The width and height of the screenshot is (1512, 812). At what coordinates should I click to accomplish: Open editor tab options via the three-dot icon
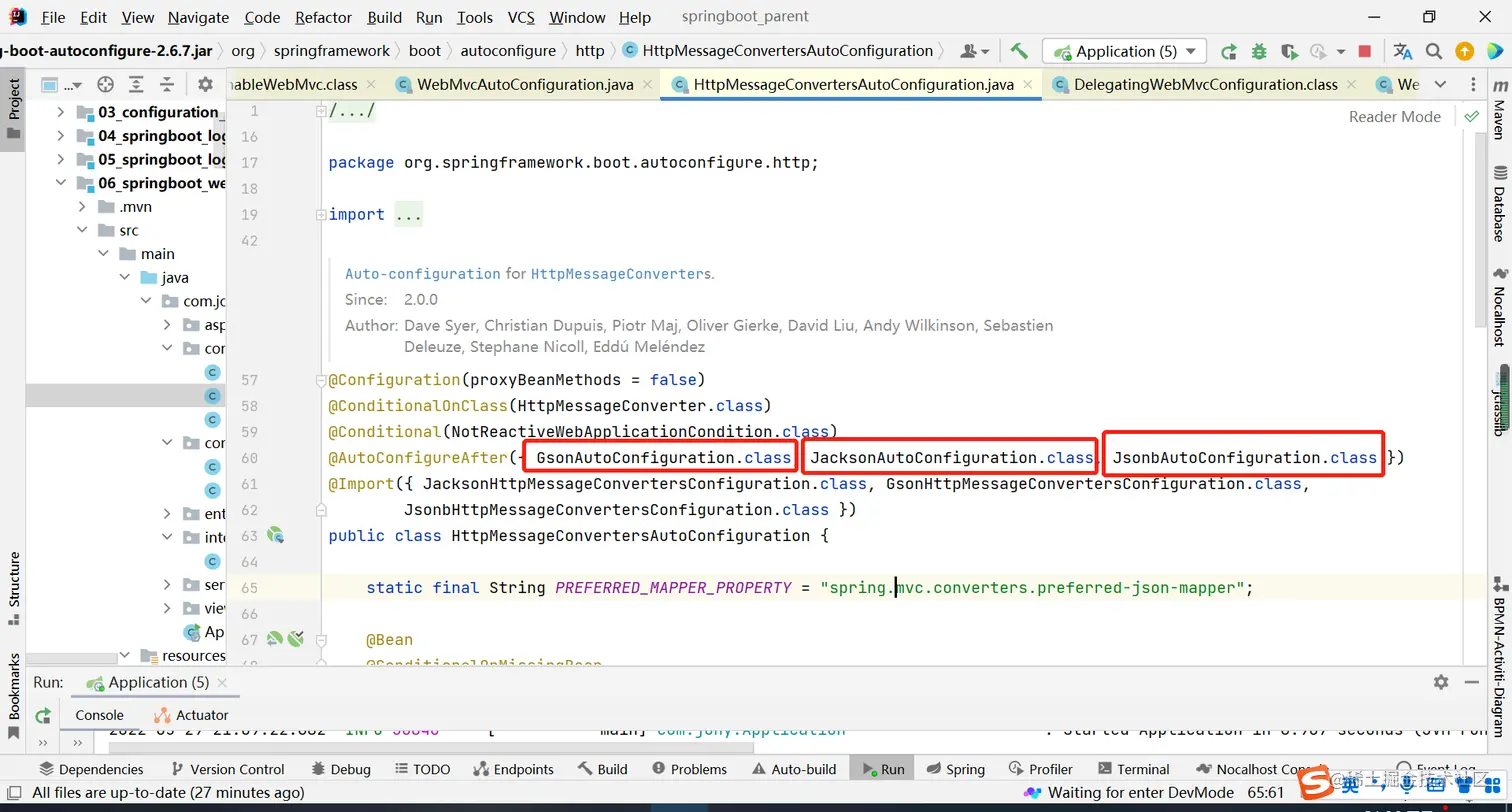(1474, 85)
